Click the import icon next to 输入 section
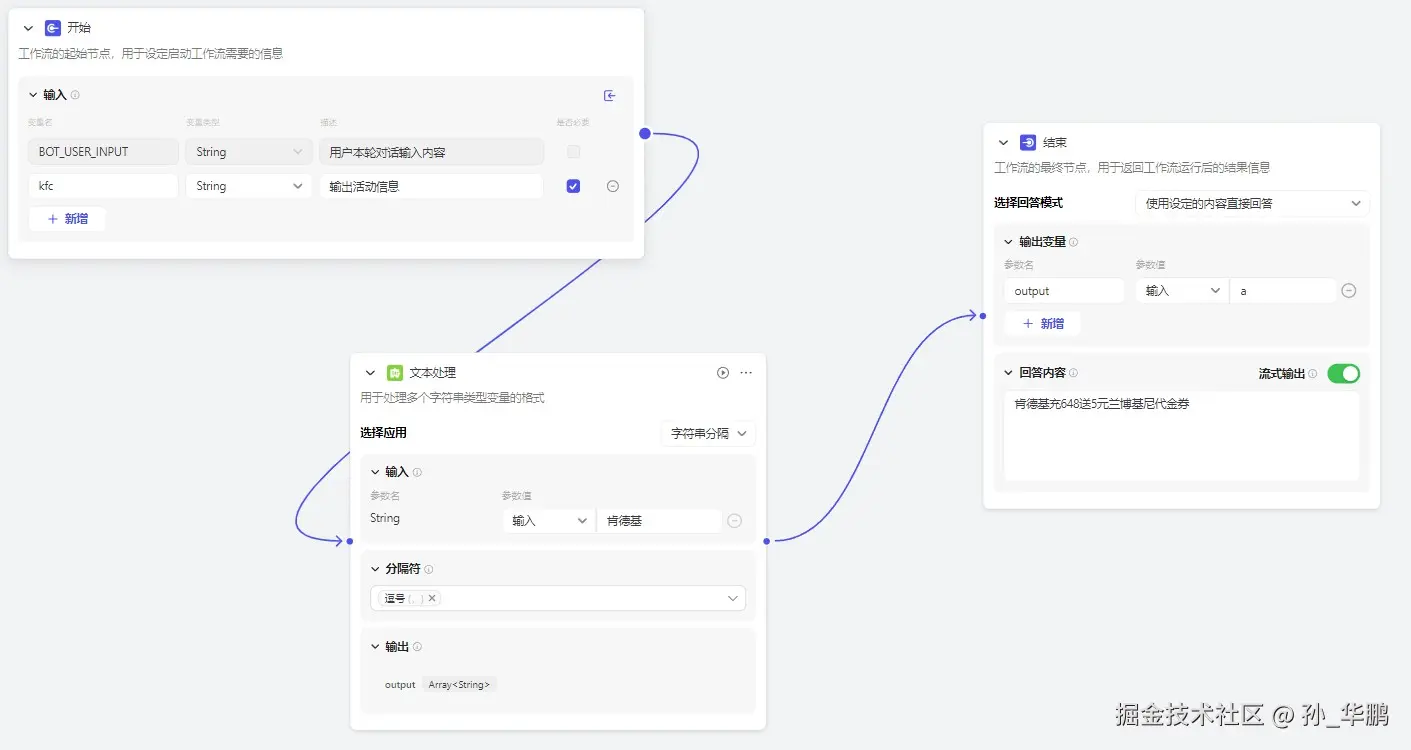Viewport: 1411px width, 750px height. (x=610, y=95)
